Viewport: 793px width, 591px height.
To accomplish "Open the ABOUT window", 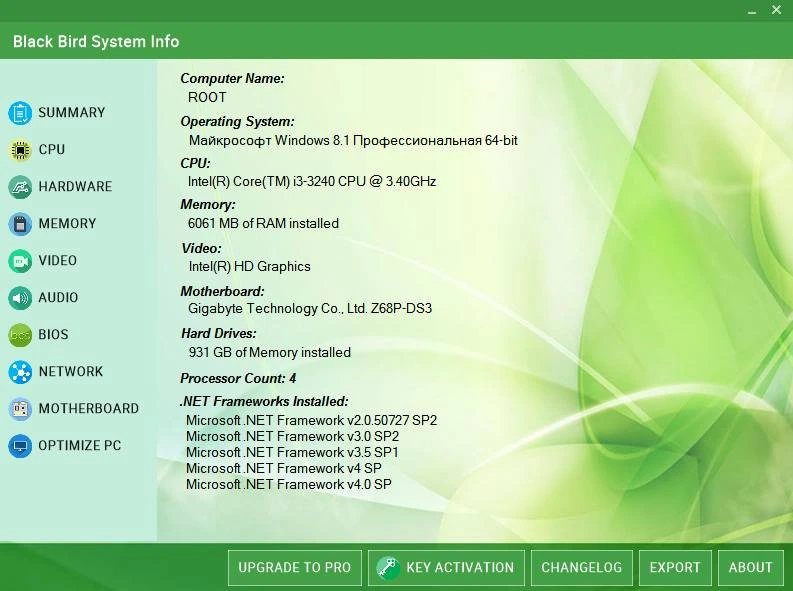I will tap(751, 568).
